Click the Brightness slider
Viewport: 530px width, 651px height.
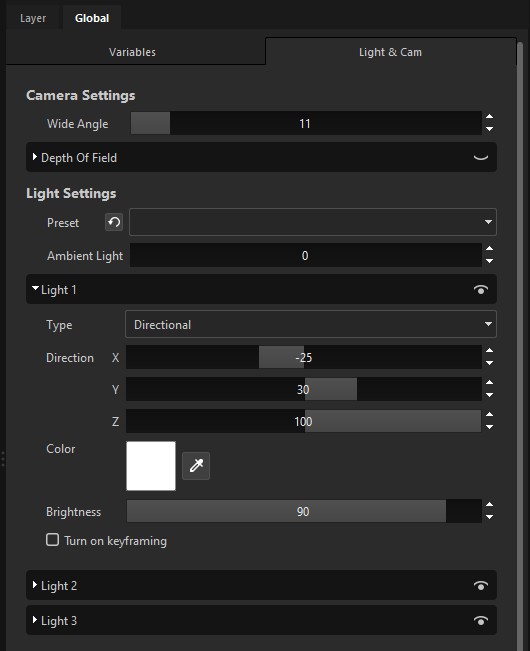304,511
